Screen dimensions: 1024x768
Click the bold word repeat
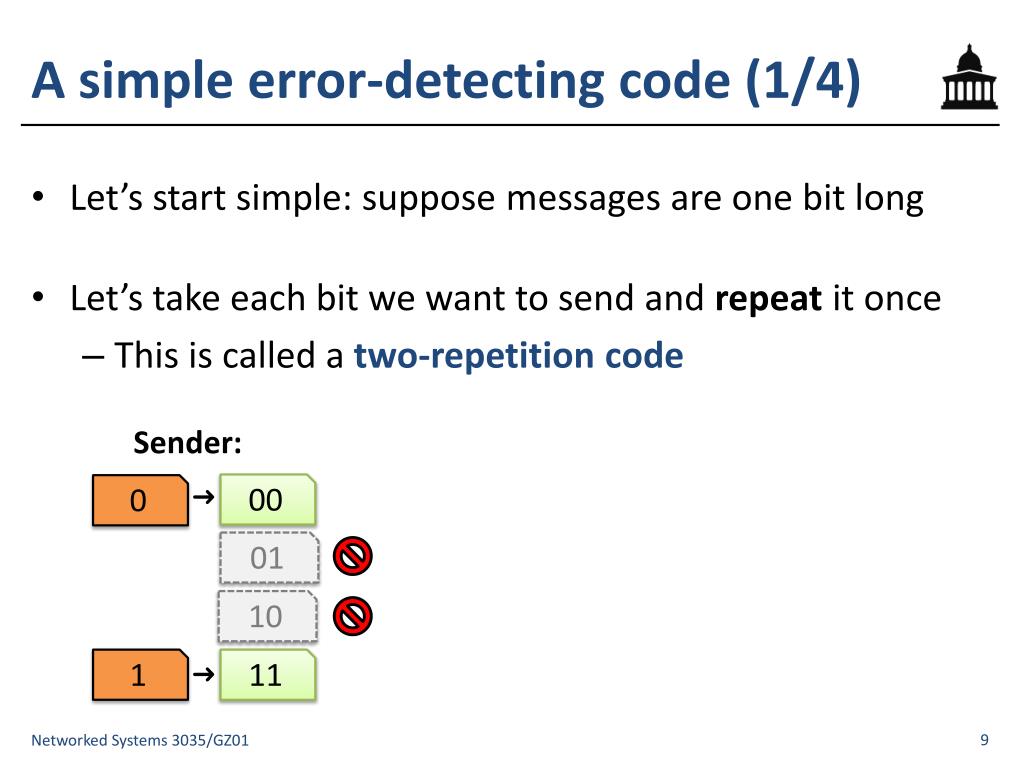click(768, 299)
